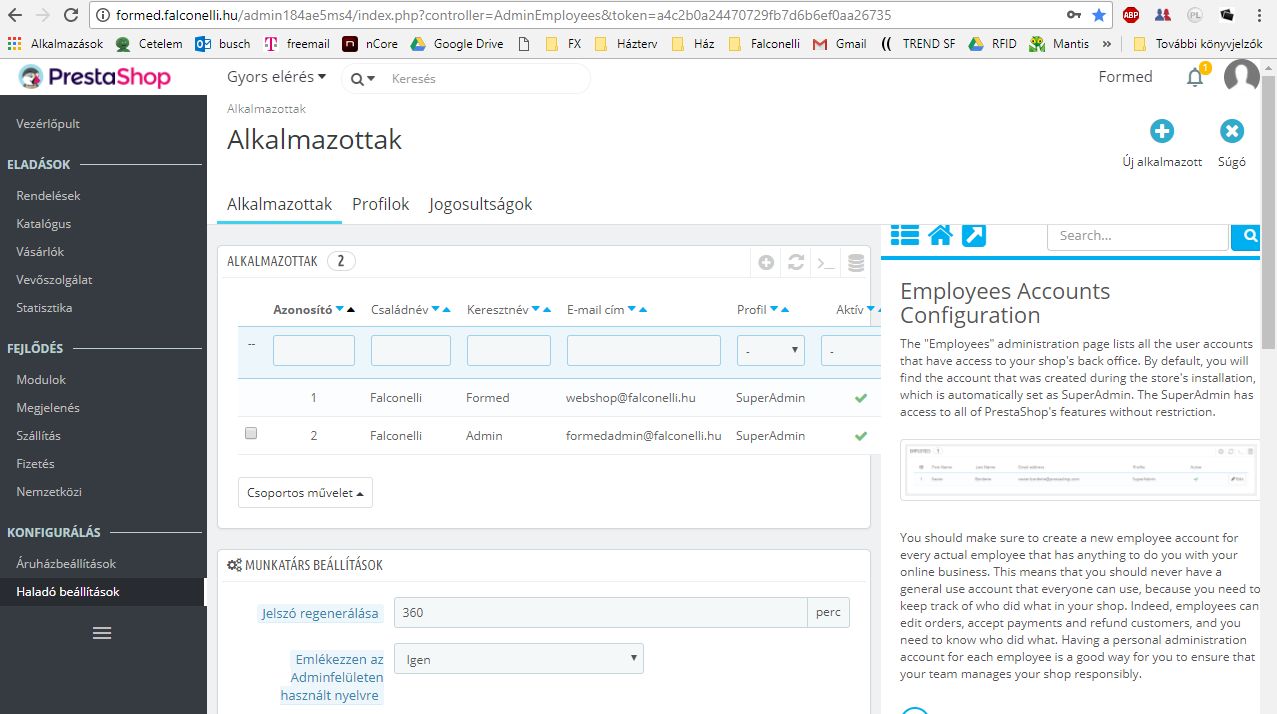The width and height of the screenshot is (1277, 714).
Task: Expand Csoportos művelet menu
Action: (x=305, y=493)
